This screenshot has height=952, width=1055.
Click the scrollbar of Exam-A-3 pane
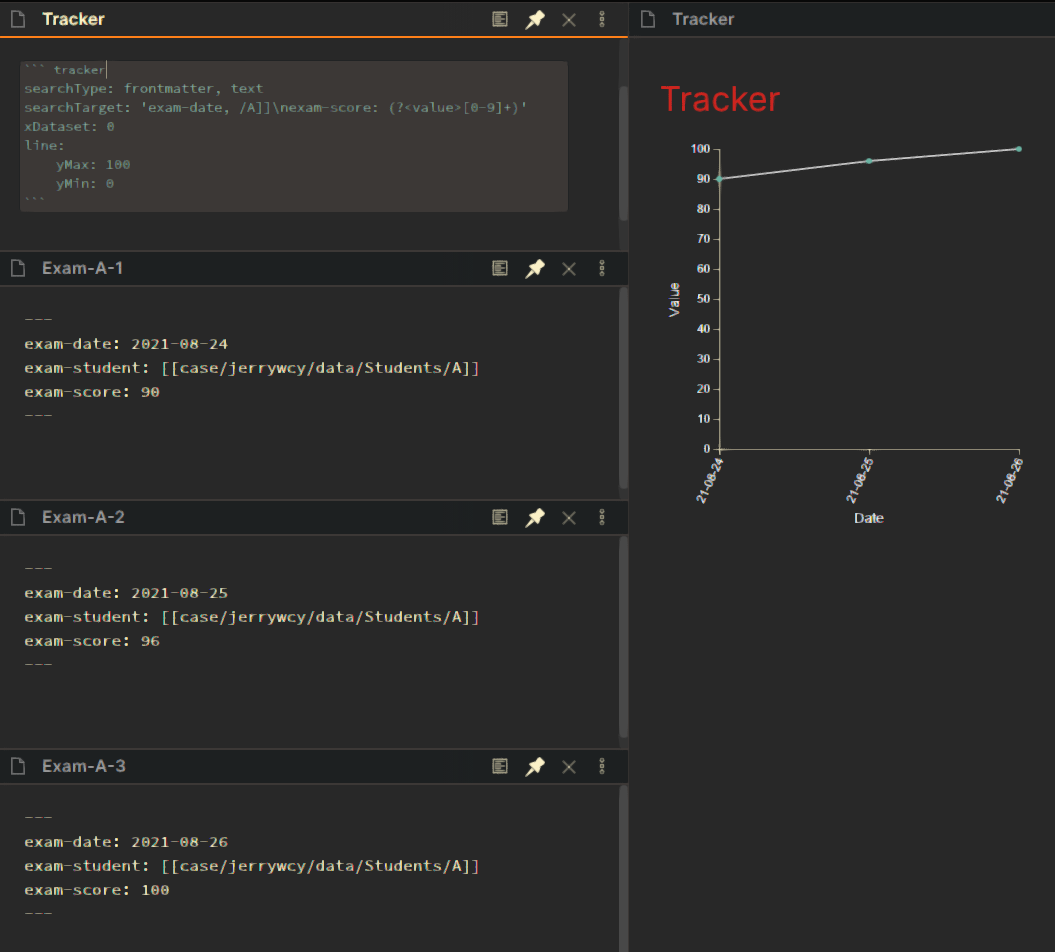[623, 869]
